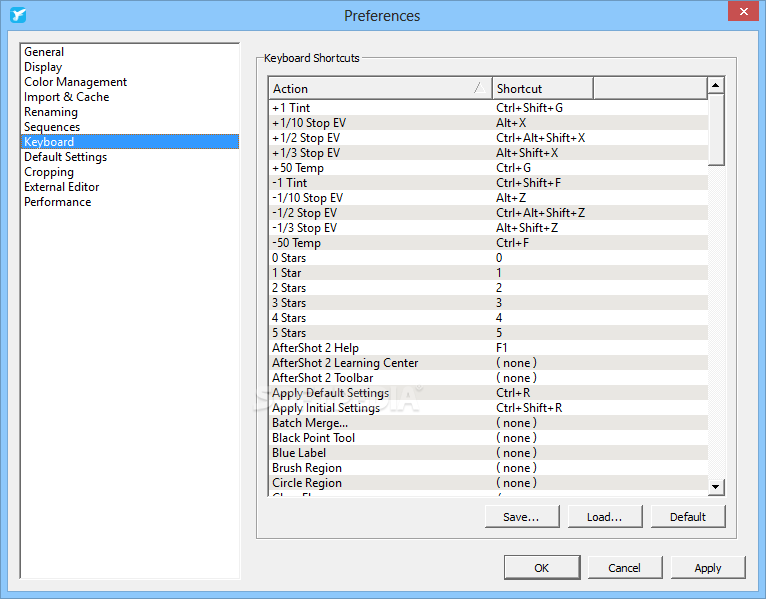The image size is (766, 599).
Task: Select the '0 Stars' action row
Action: point(489,258)
